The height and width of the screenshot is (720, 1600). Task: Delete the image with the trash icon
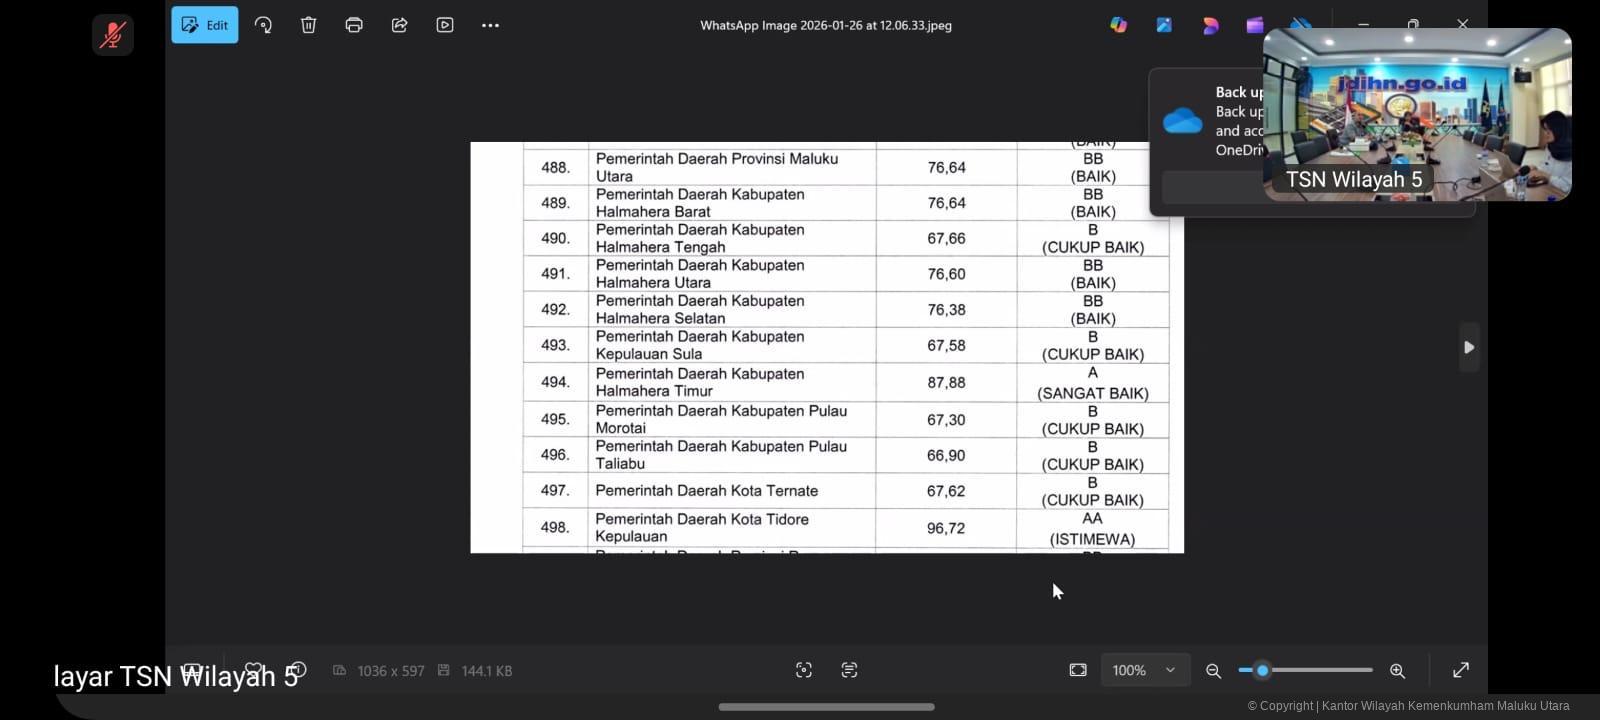(x=308, y=25)
